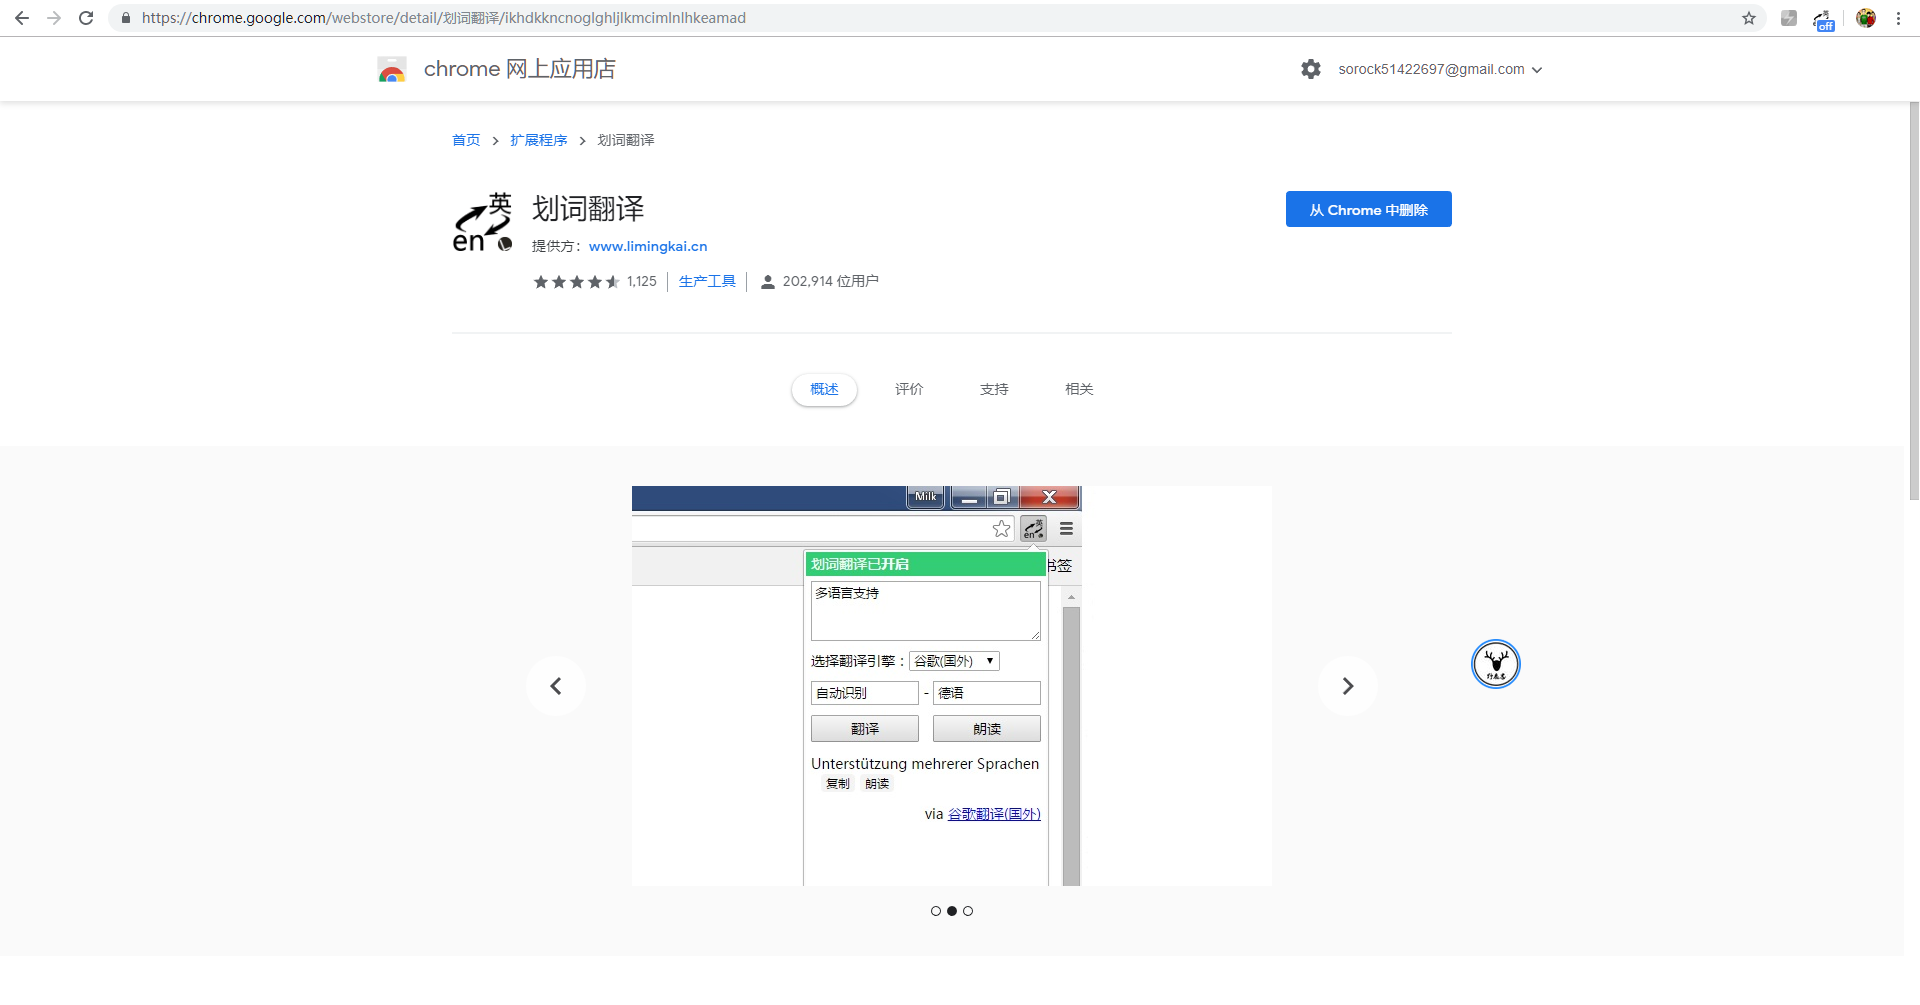
Task: Select the 概述 tab
Action: [824, 389]
